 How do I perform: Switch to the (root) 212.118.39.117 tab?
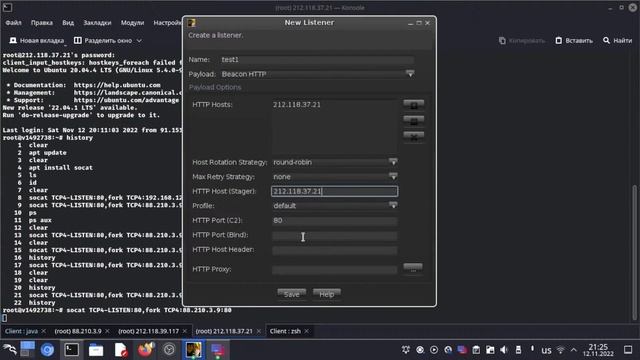coord(149,331)
